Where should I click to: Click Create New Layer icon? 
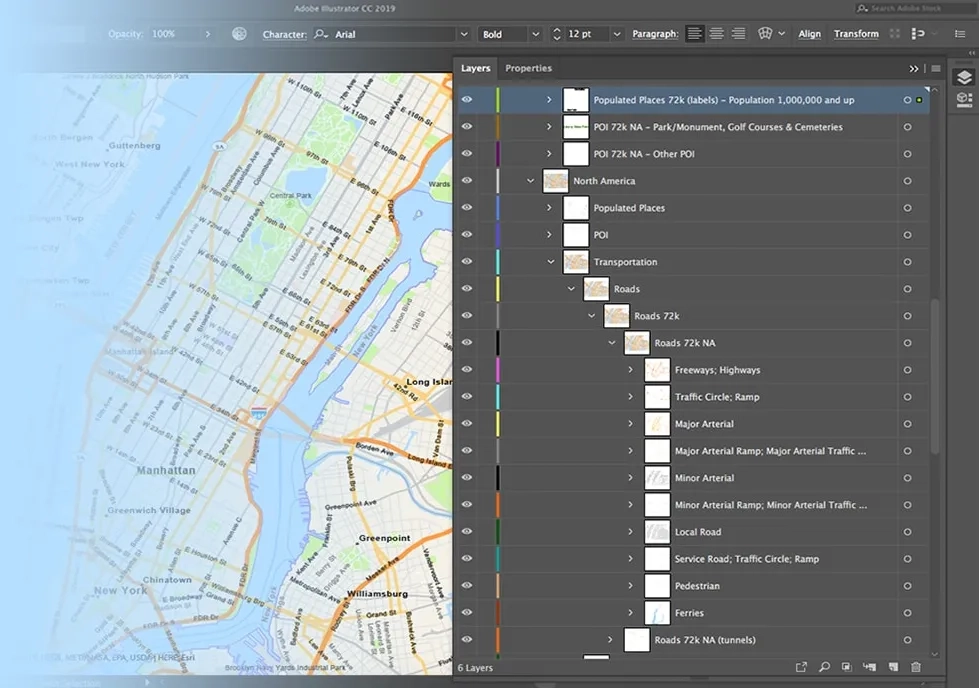point(893,667)
